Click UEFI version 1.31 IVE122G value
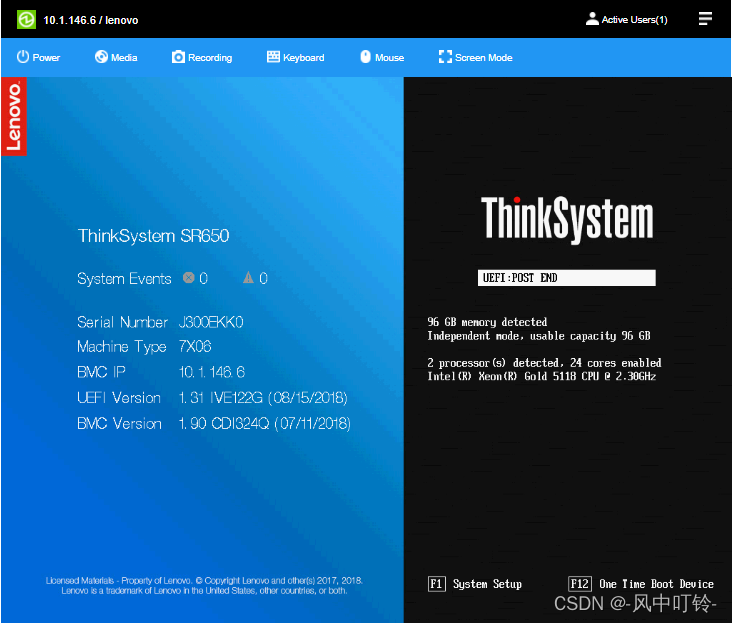The image size is (733, 623). tap(263, 398)
